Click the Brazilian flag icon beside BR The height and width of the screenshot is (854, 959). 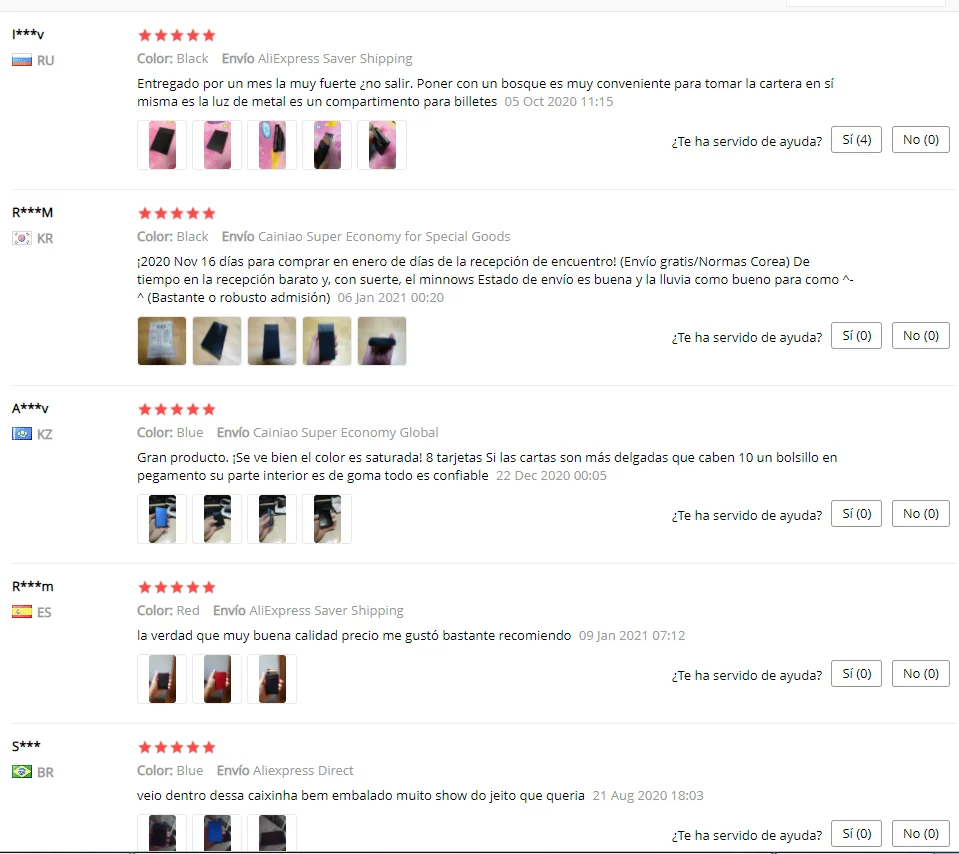coord(22,771)
